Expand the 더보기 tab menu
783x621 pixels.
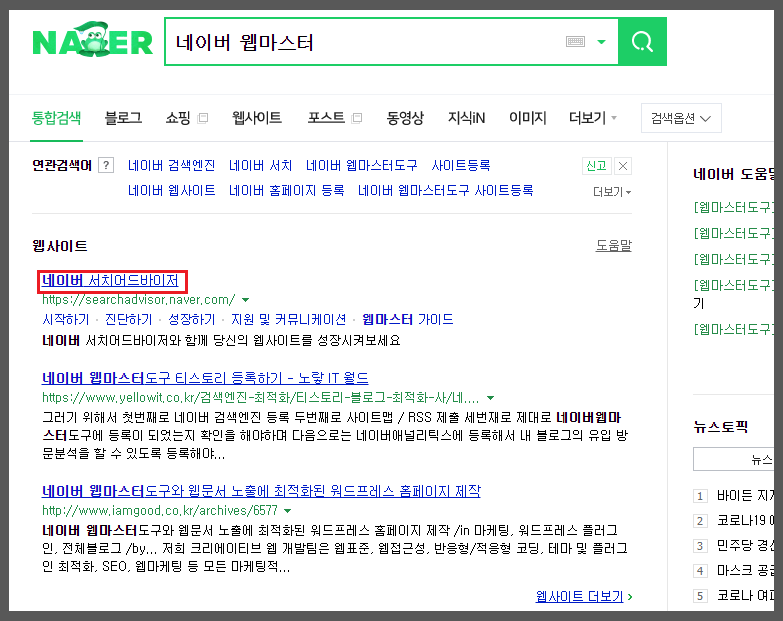coord(593,118)
